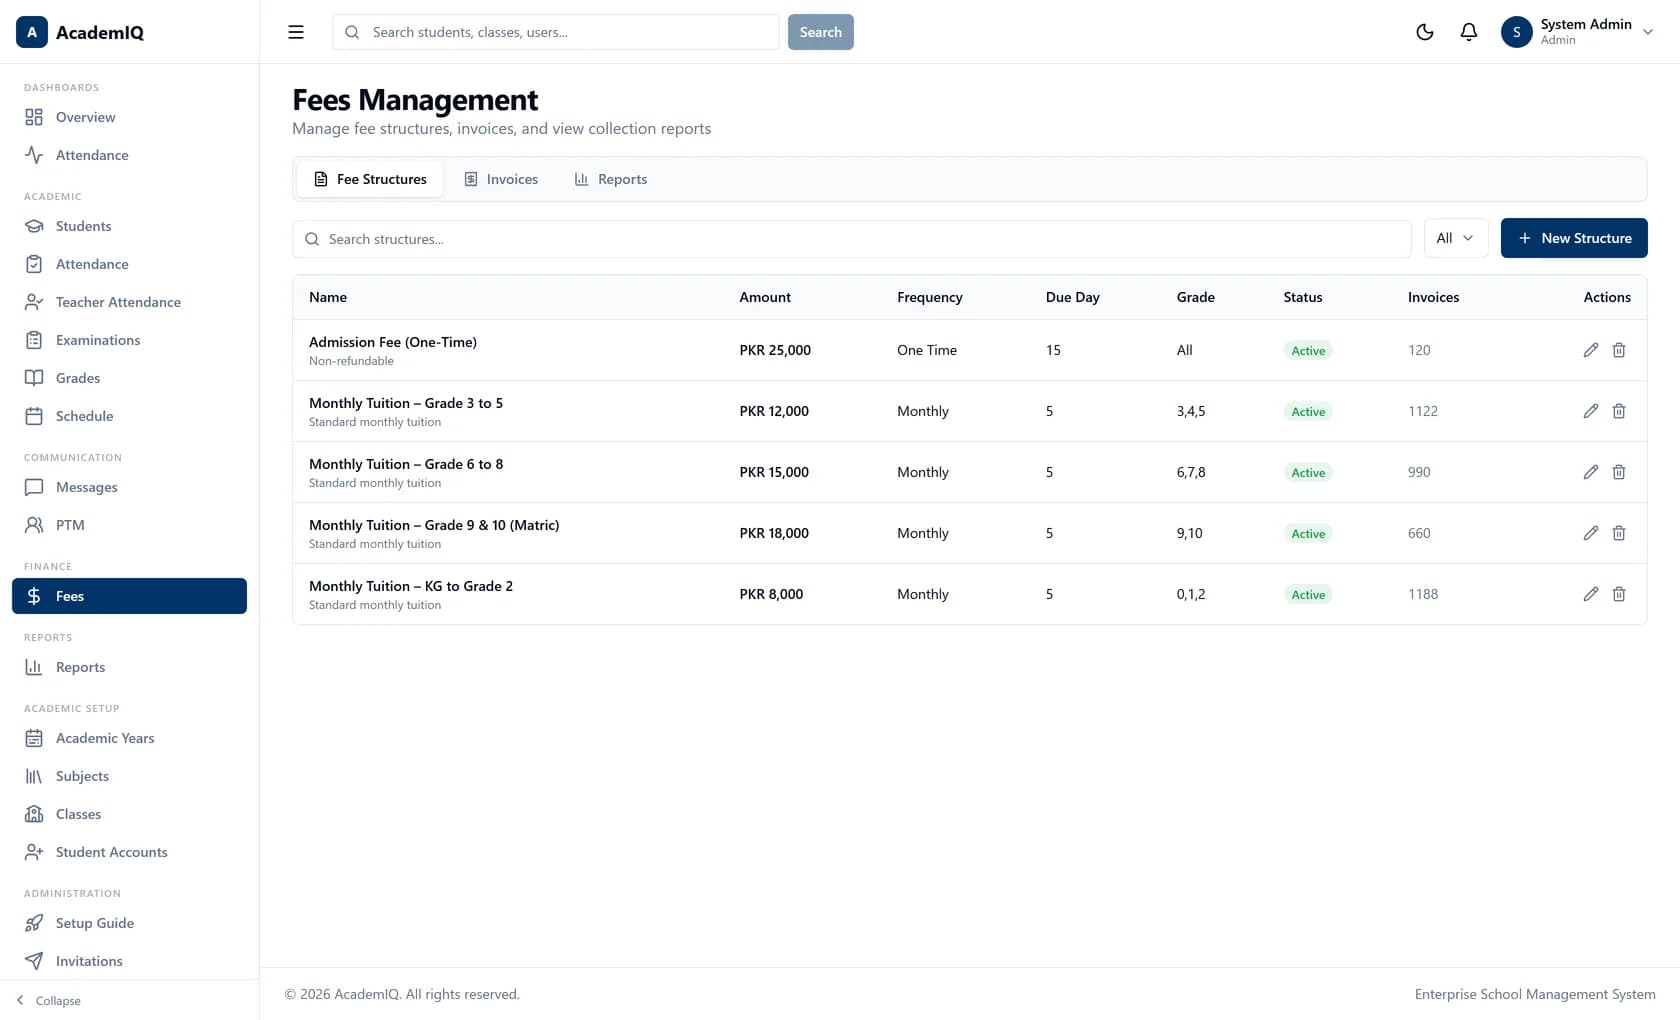Click the Frequency column header
Image resolution: width=1680 pixels, height=1020 pixels.
pyautogui.click(x=930, y=297)
